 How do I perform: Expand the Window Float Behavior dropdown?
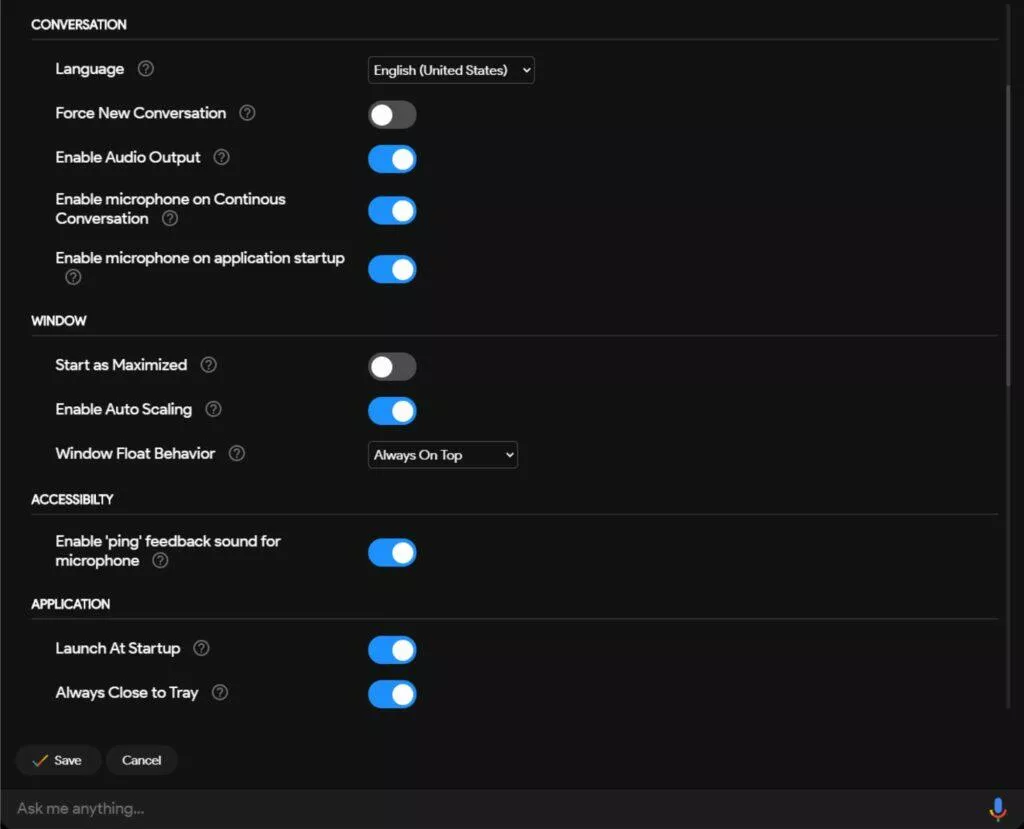(x=443, y=455)
